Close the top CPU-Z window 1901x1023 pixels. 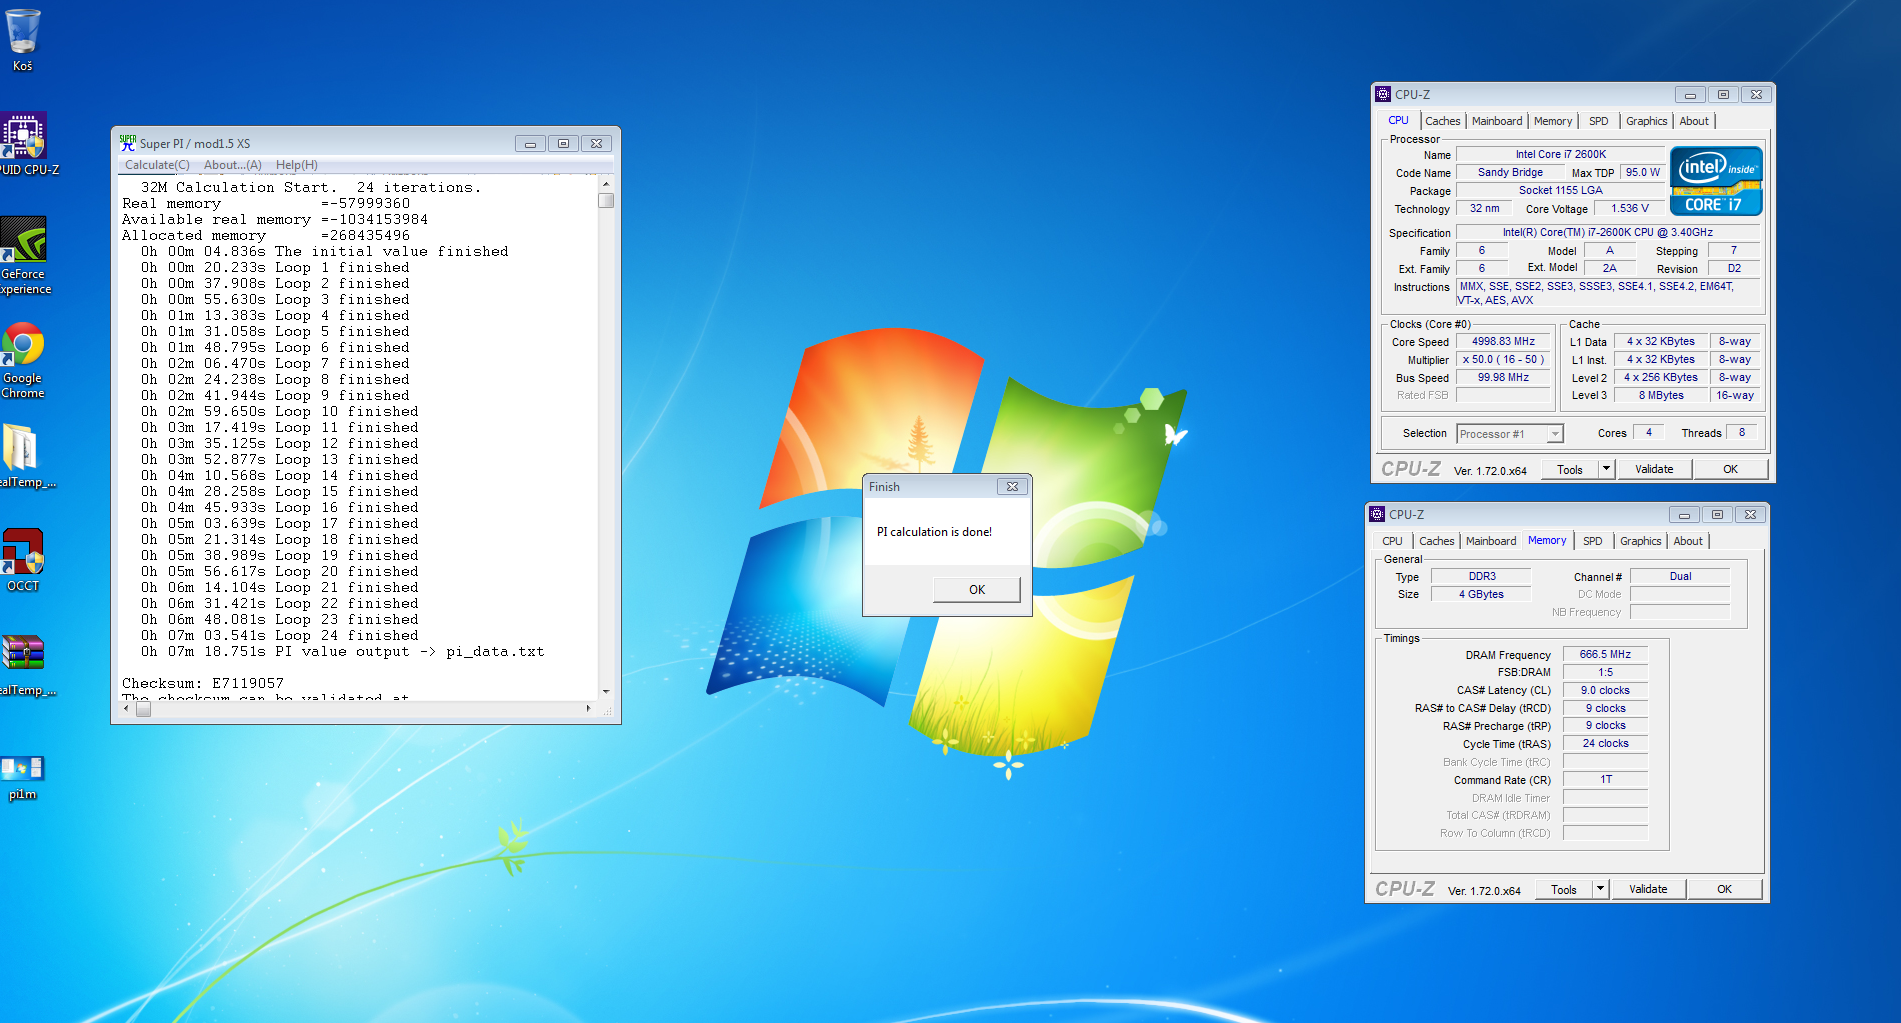[1756, 94]
